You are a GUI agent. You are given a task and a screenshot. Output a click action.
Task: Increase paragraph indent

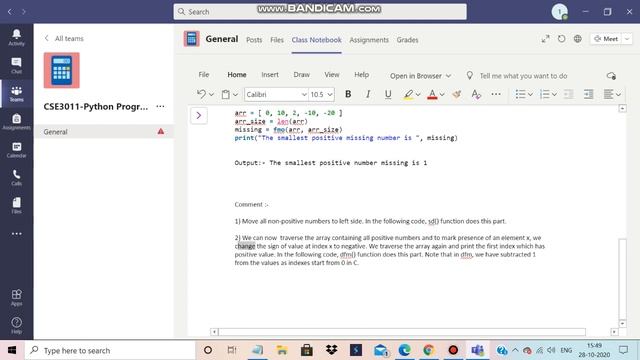[x=589, y=94]
